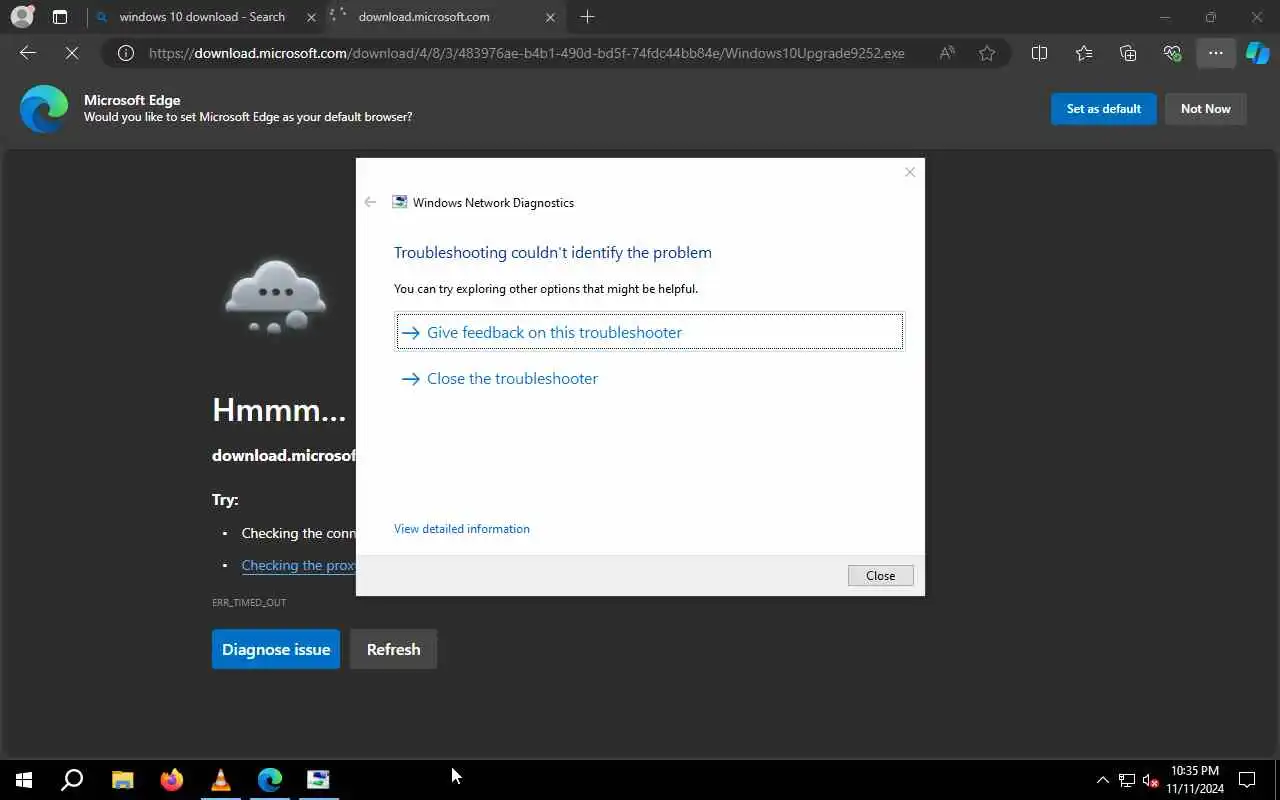Screen dimensions: 1280x800
Task: Open a new tab with the plus button
Action: pyautogui.click(x=588, y=17)
